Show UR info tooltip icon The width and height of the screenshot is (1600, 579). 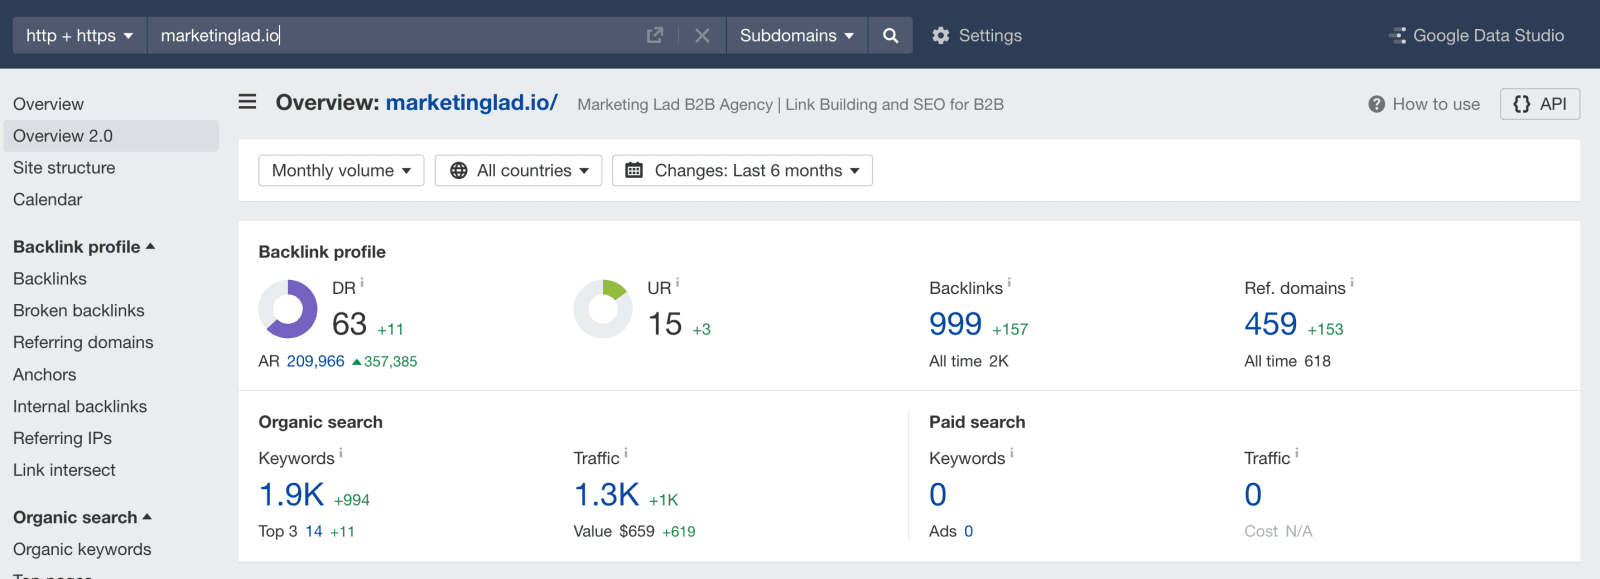[x=677, y=283]
